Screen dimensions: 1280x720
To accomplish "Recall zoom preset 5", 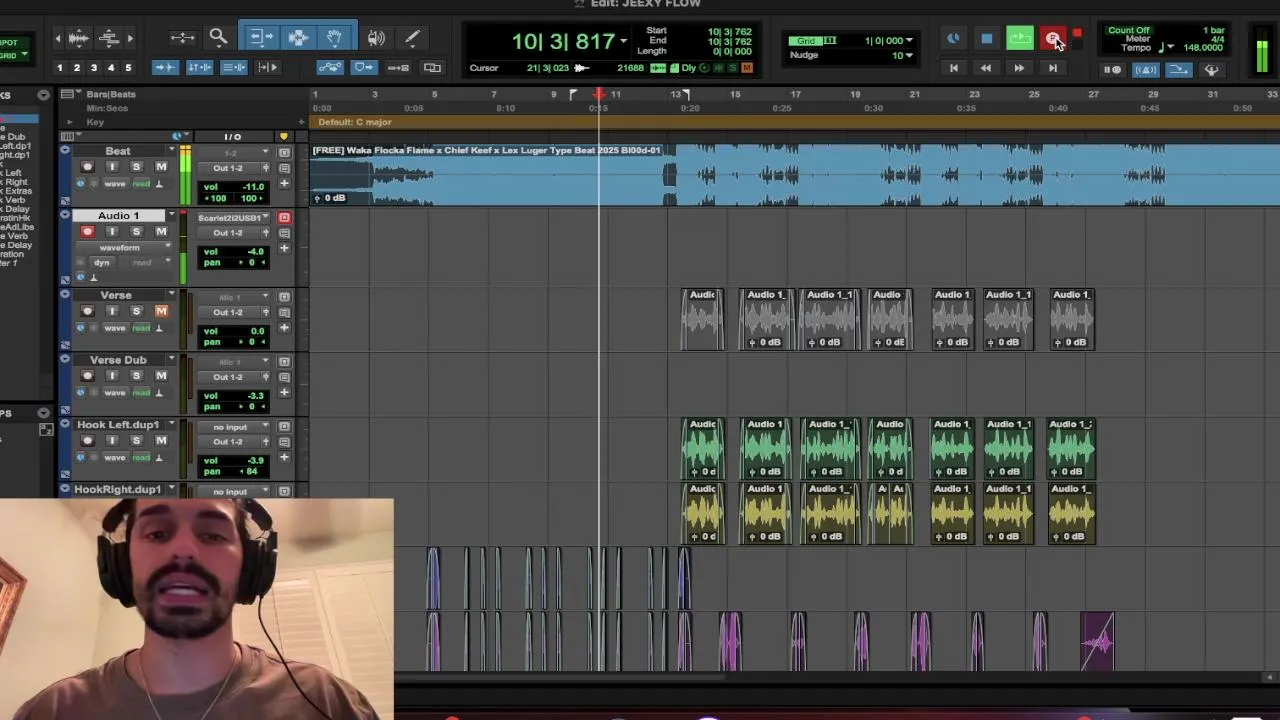I will 128,68.
